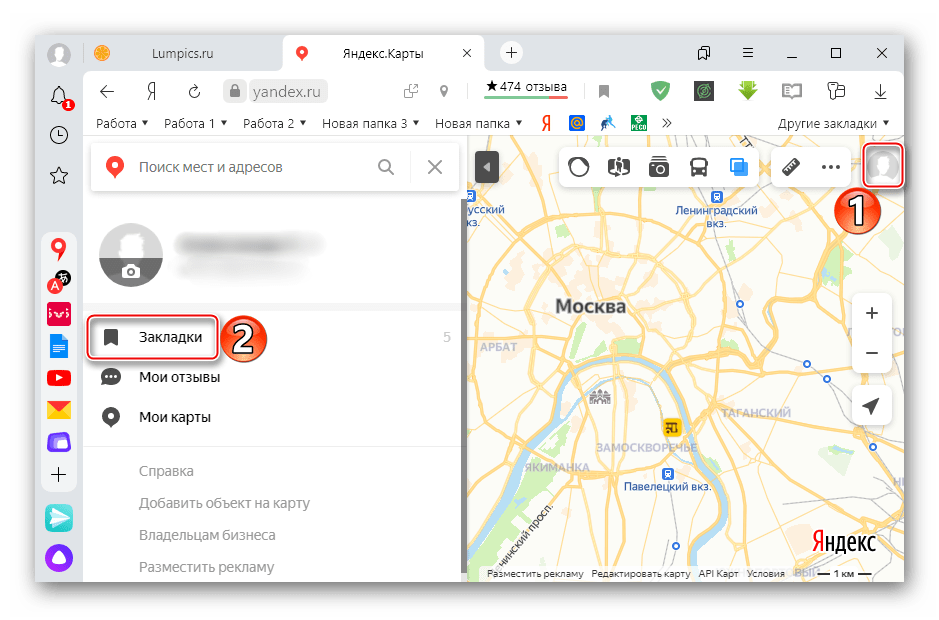939x620 pixels.
Task: Zoom in the map with plus
Action: coord(871,313)
